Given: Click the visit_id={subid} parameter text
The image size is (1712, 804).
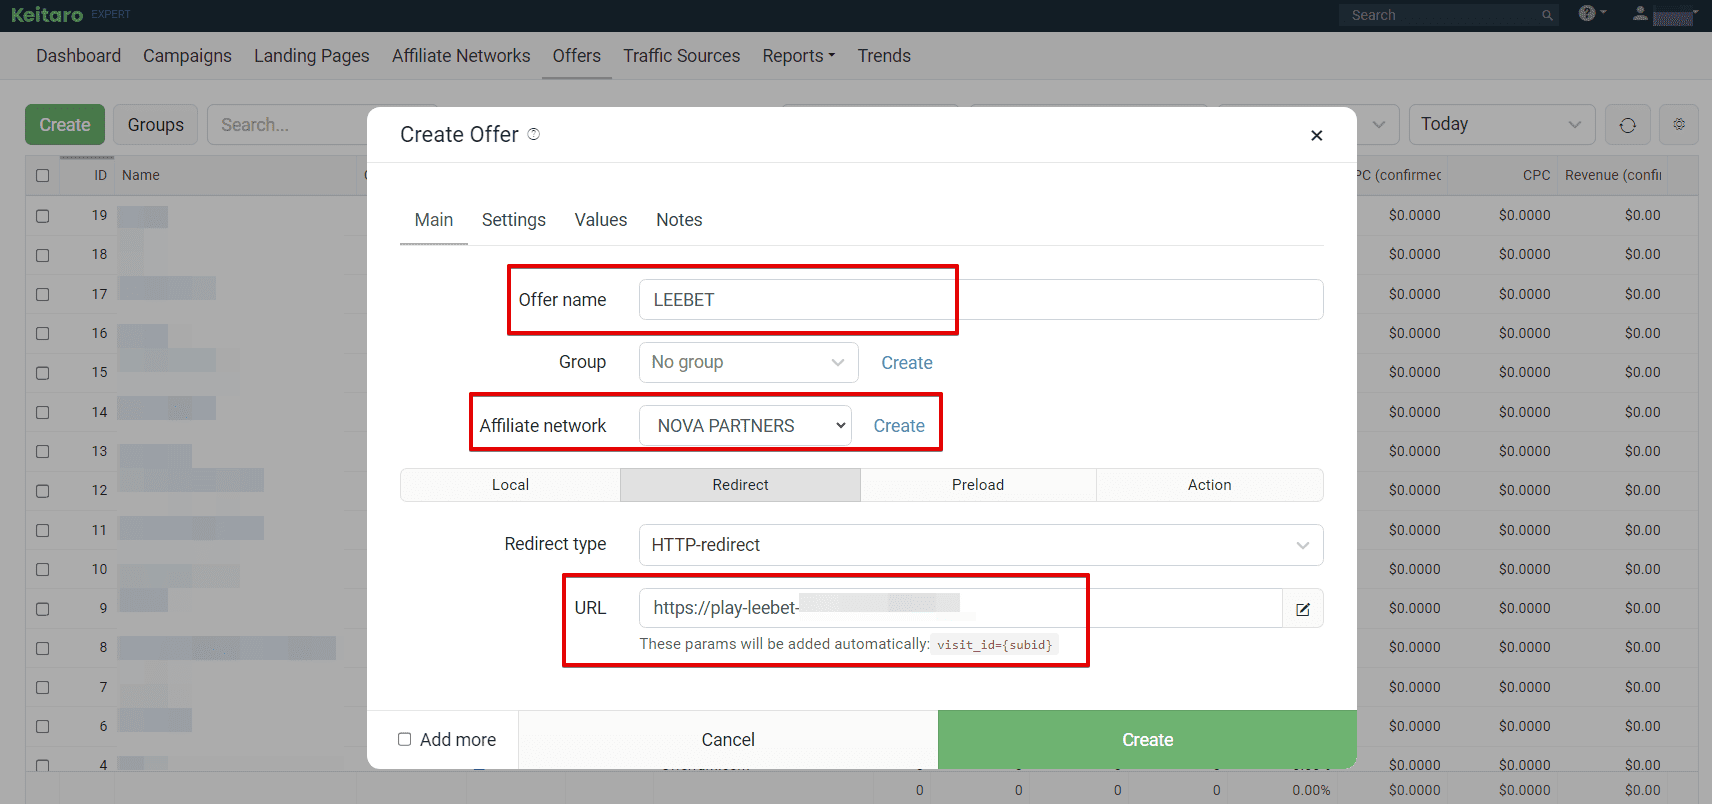Looking at the screenshot, I should point(995,645).
